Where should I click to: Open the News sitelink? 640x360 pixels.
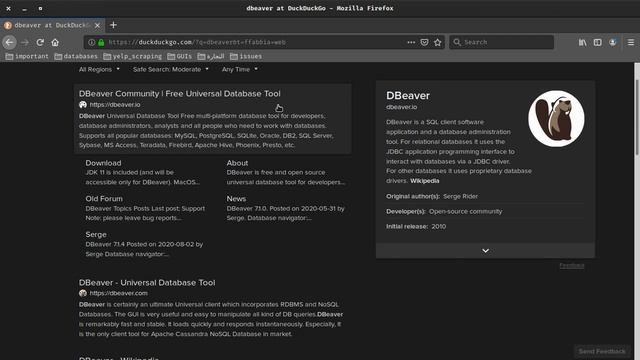pos(236,199)
